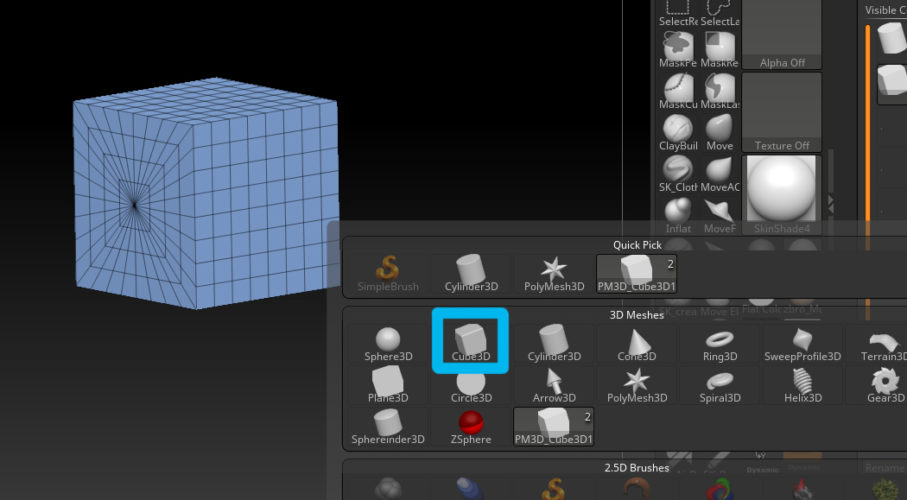
Task: Choose PM3D_Cube3D1 in the 3D Meshes section
Action: click(554, 427)
